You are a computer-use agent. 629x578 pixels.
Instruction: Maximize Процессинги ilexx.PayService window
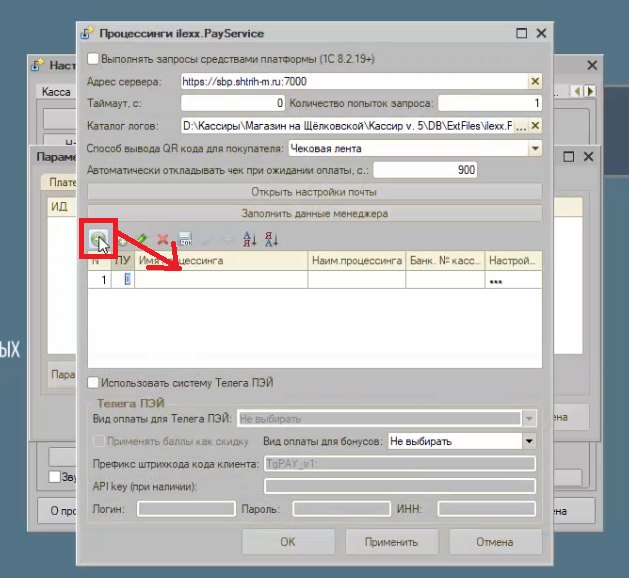click(521, 33)
